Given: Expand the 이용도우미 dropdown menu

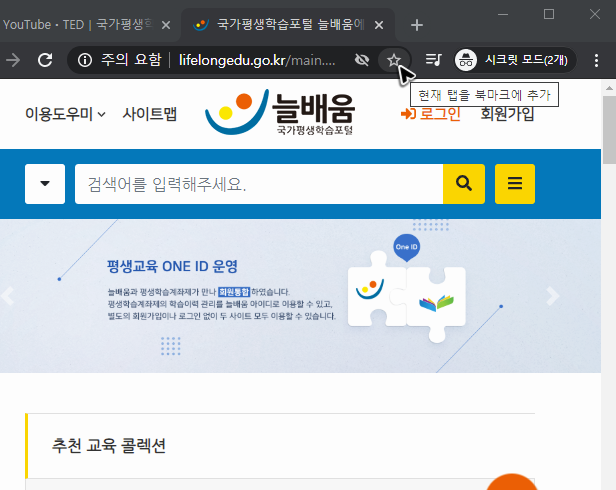Looking at the screenshot, I should click(65, 114).
